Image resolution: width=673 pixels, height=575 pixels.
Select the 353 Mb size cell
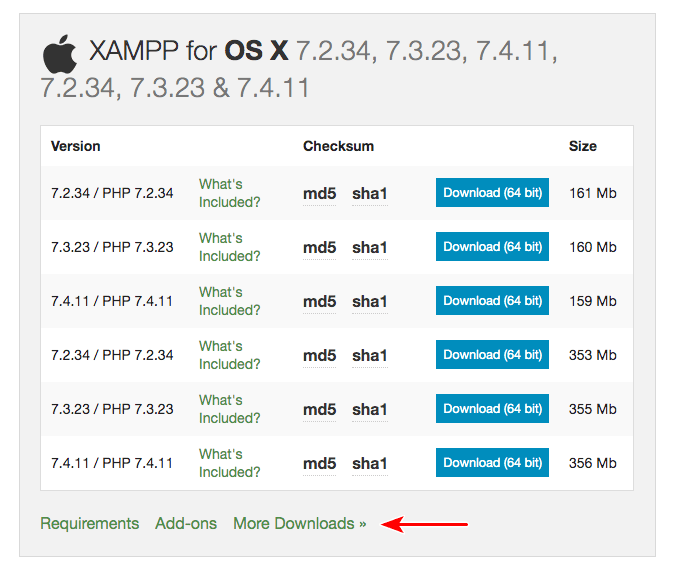coord(593,355)
